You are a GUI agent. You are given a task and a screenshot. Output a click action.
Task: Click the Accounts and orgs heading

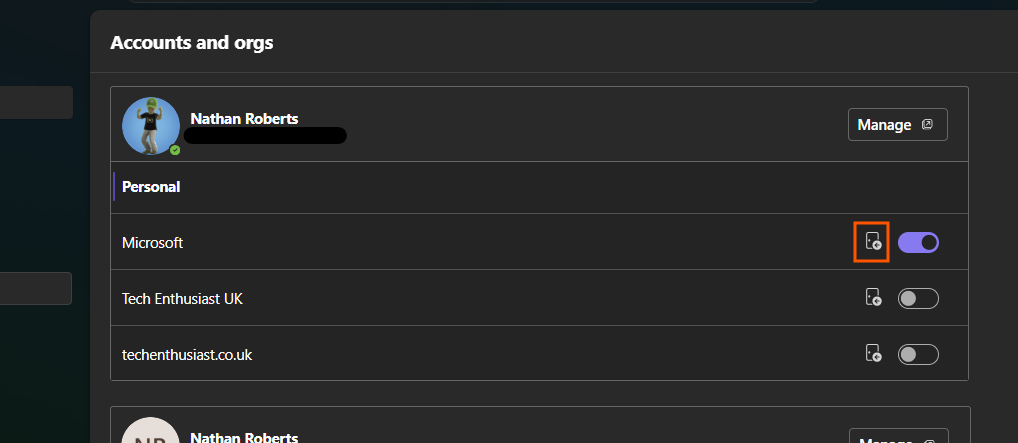tap(192, 43)
